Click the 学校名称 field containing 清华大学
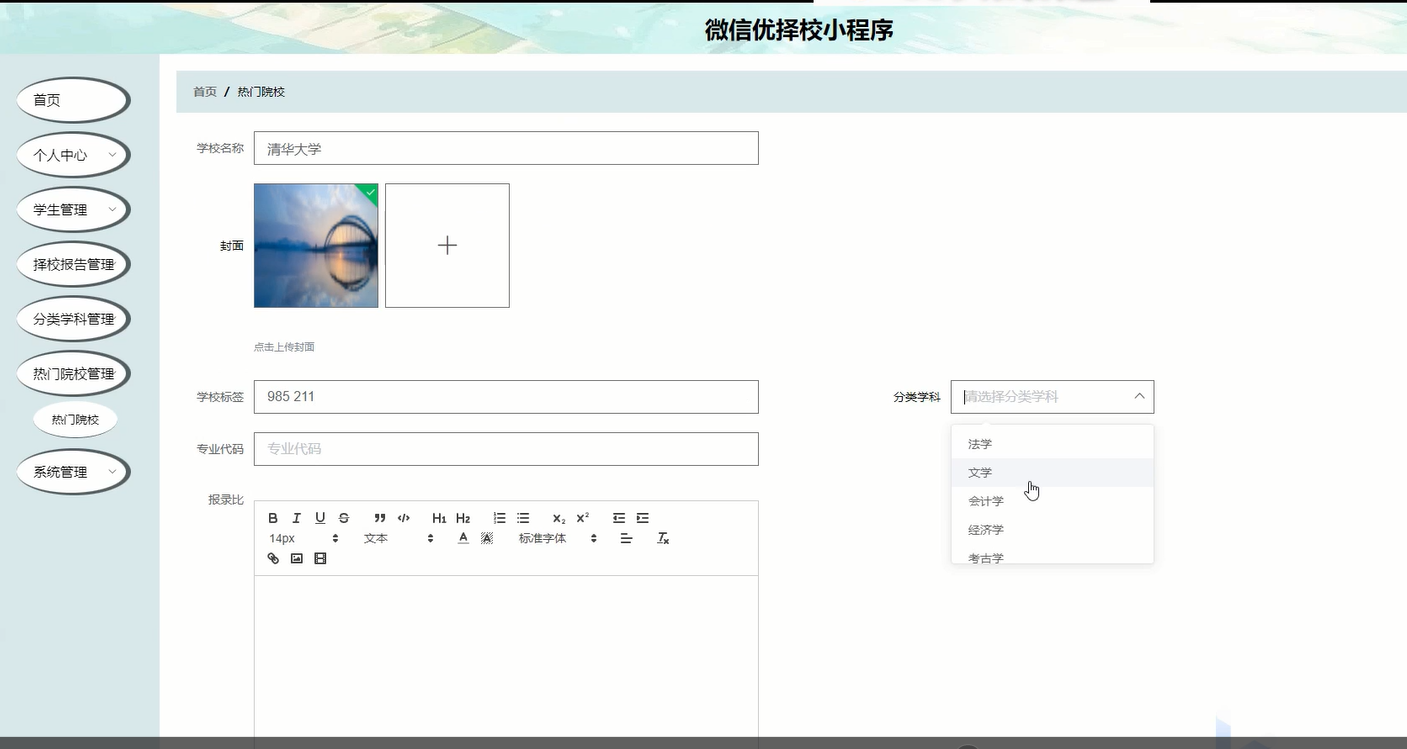Image resolution: width=1407 pixels, height=749 pixels. [506, 148]
